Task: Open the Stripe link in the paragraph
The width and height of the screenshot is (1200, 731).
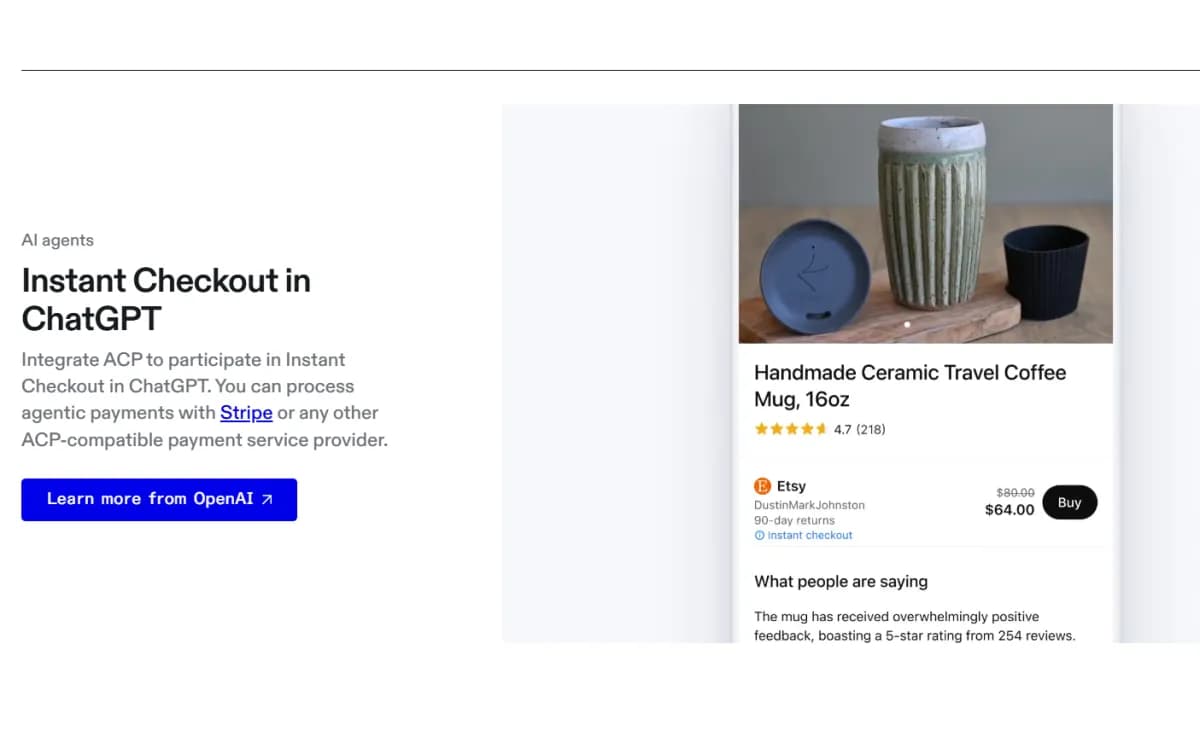Action: pyautogui.click(x=246, y=413)
